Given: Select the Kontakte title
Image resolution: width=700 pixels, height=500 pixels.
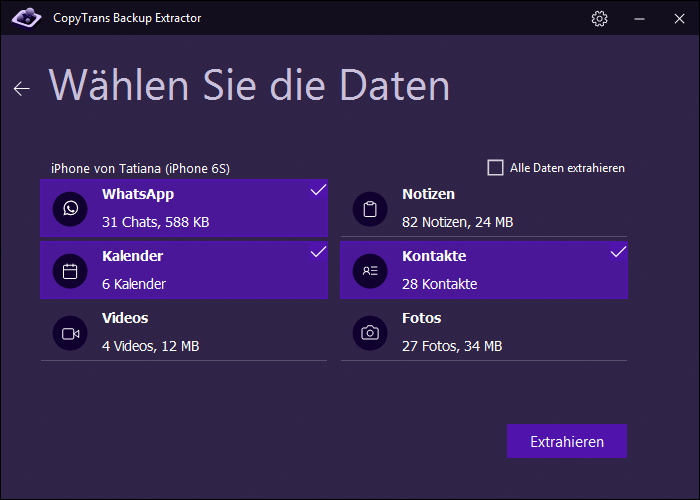Looking at the screenshot, I should [x=434, y=256].
